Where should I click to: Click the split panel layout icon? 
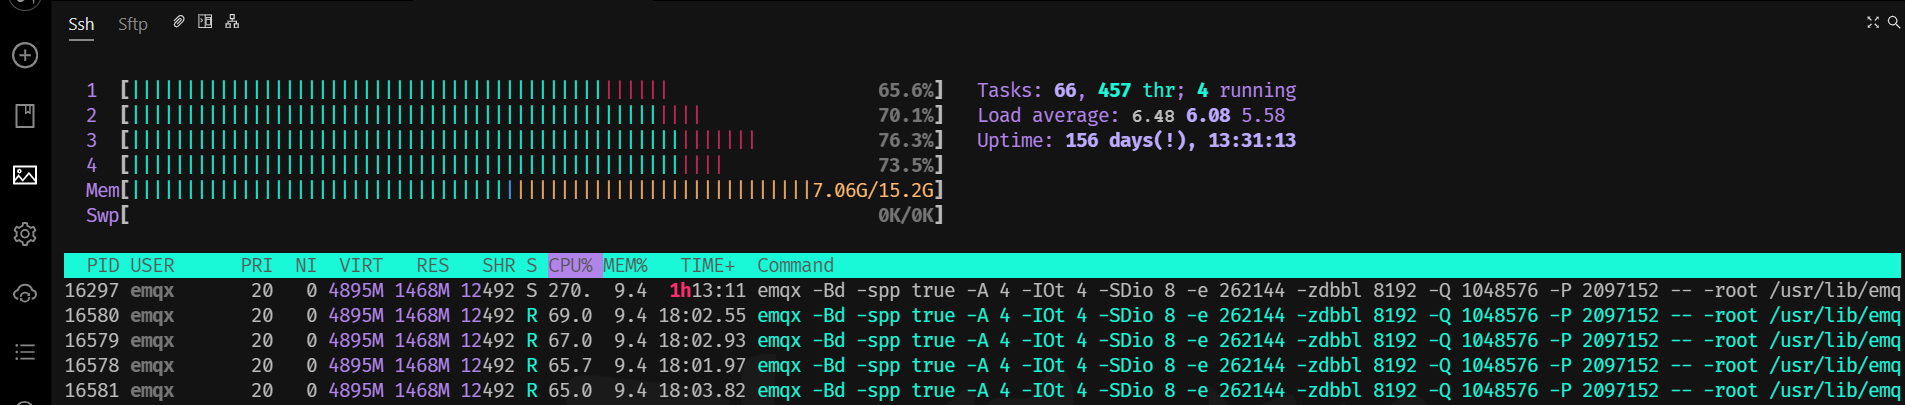[205, 22]
